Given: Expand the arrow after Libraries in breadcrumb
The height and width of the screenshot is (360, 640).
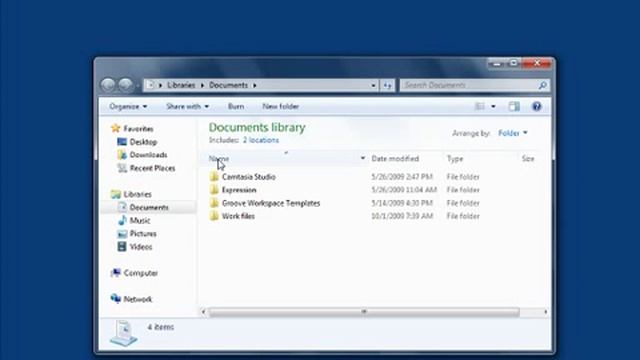Looking at the screenshot, I should [x=202, y=85].
